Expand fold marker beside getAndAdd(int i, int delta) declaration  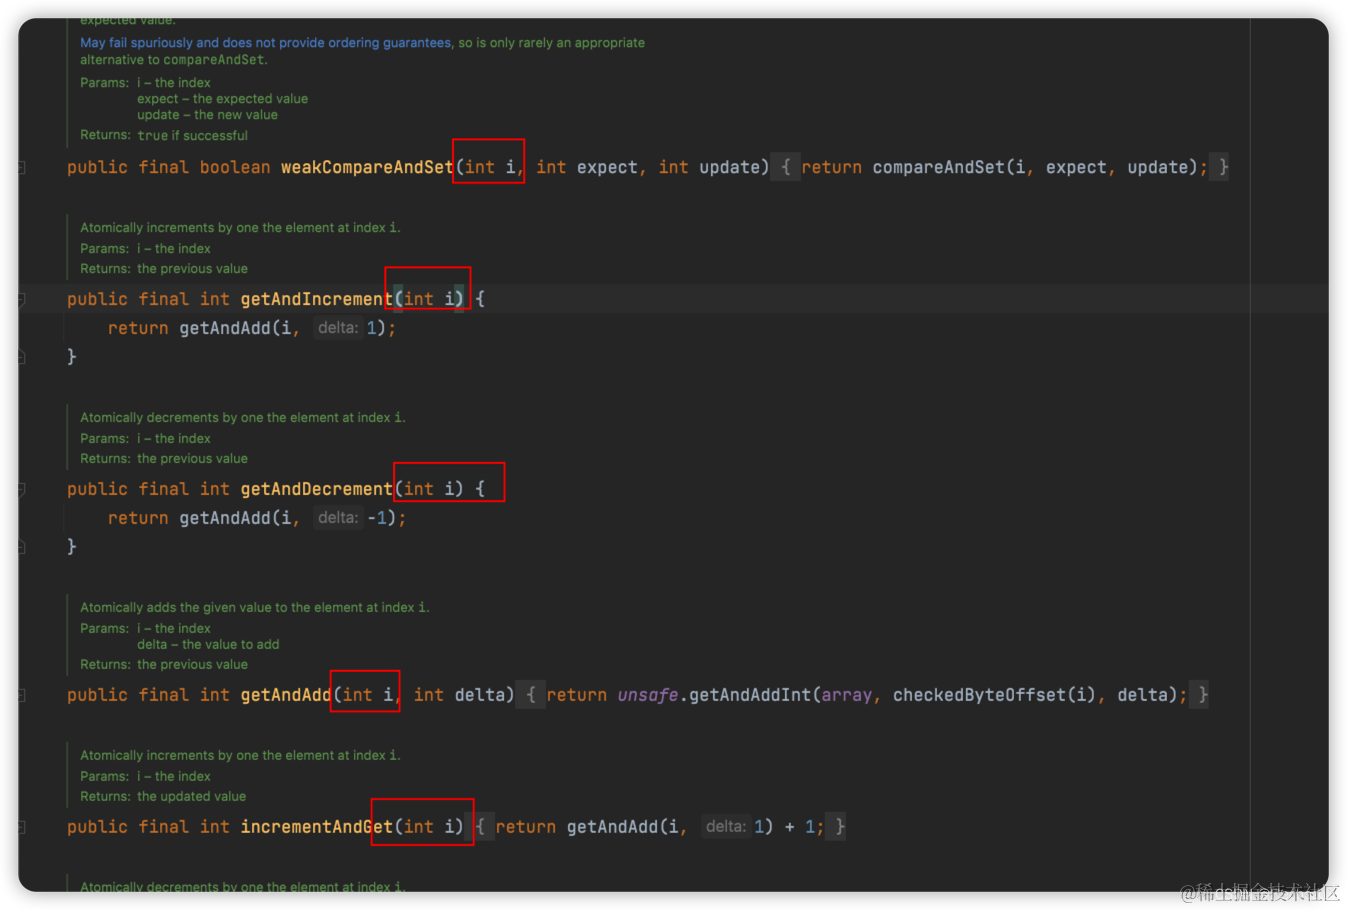21,695
